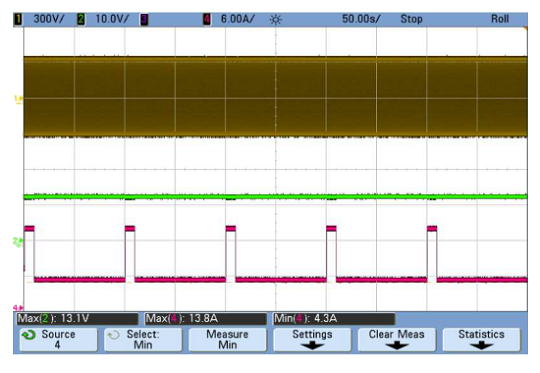
Task: Click the Select knob arrow icon
Action: point(113,335)
